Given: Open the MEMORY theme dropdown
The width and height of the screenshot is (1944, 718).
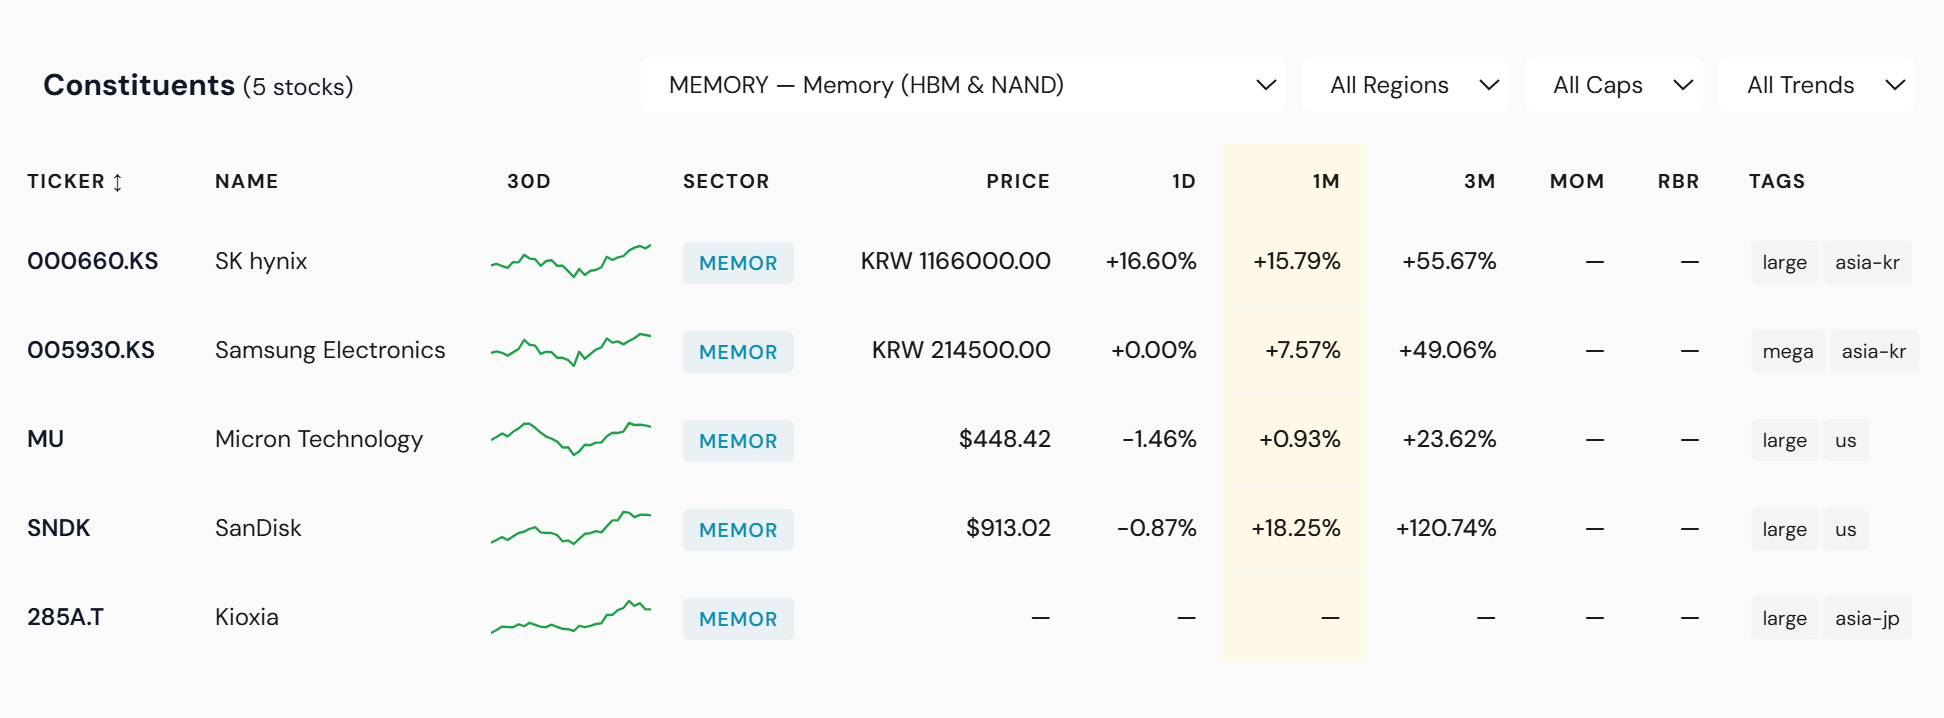Looking at the screenshot, I should (963, 85).
